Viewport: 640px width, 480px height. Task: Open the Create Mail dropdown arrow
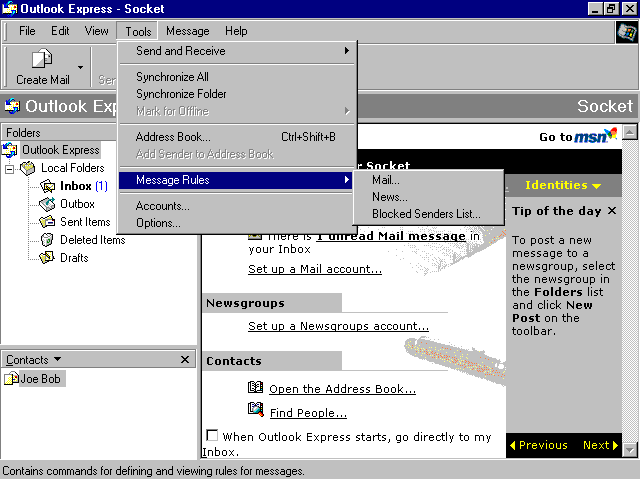(80, 67)
